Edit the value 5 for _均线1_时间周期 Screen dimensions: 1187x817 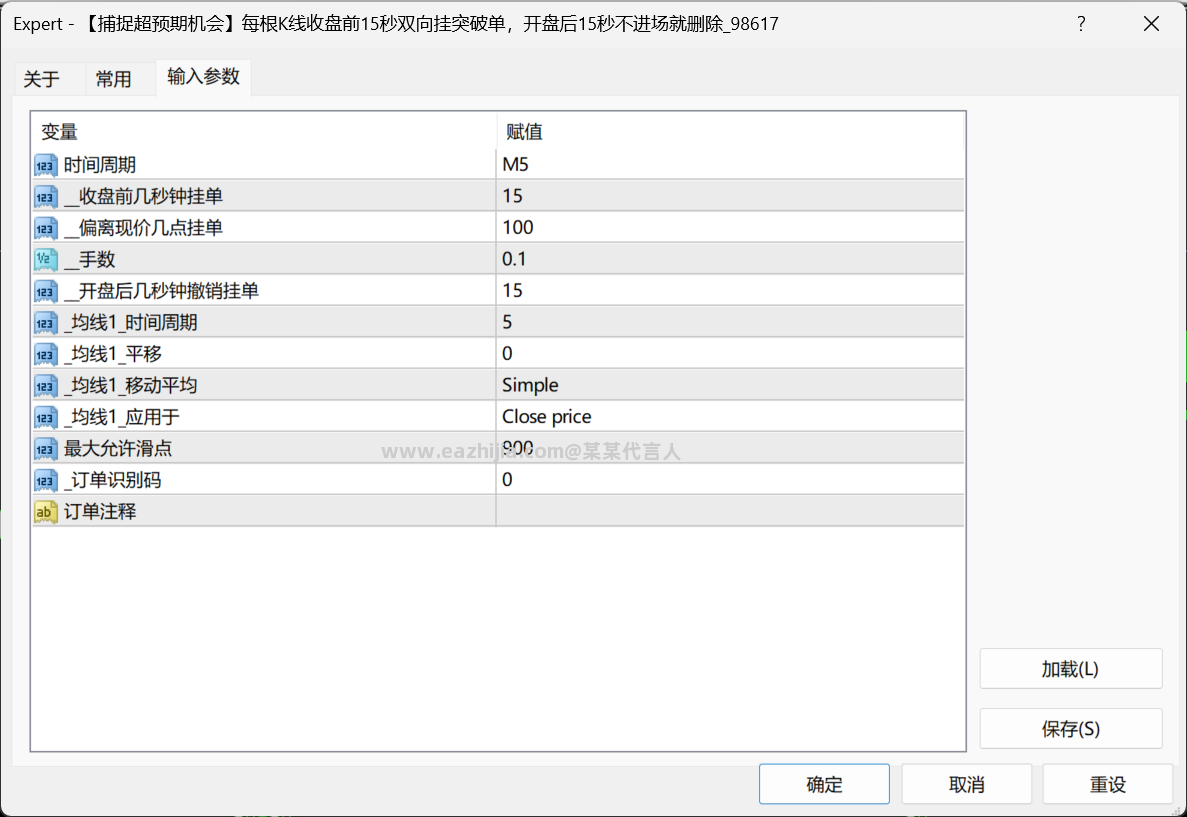(730, 322)
